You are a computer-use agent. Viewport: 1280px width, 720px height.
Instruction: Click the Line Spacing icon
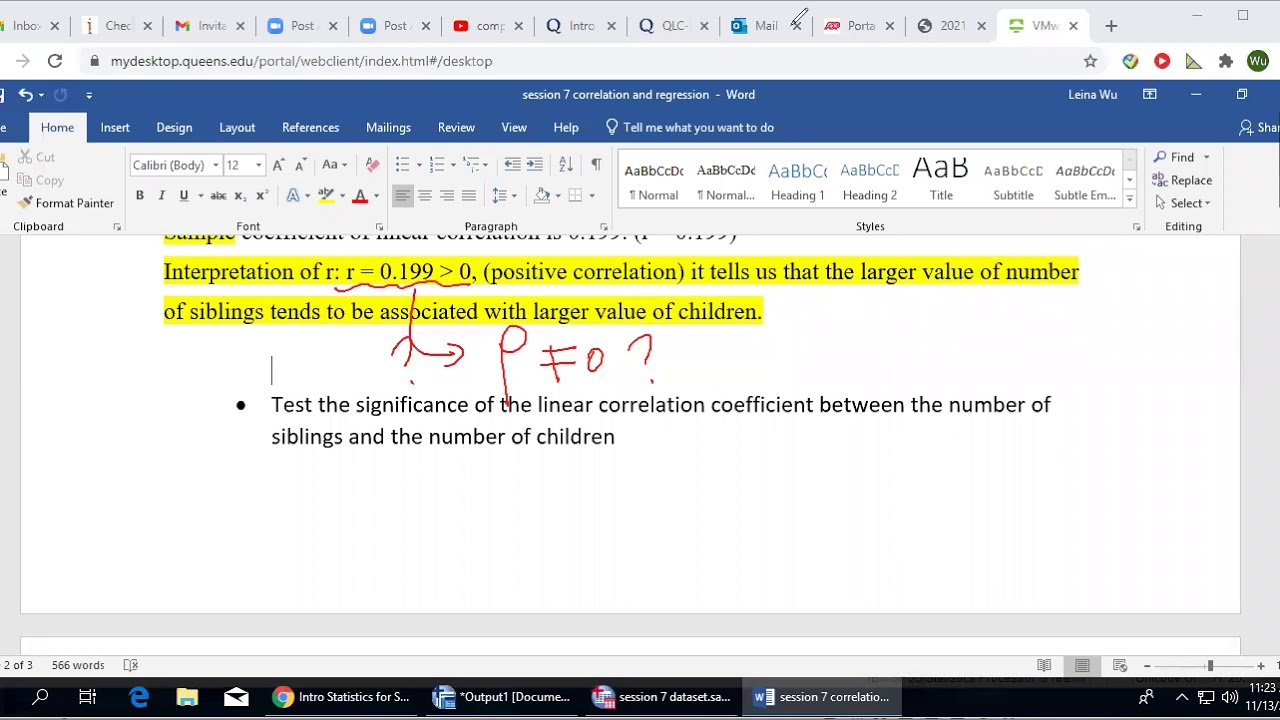[499, 195]
